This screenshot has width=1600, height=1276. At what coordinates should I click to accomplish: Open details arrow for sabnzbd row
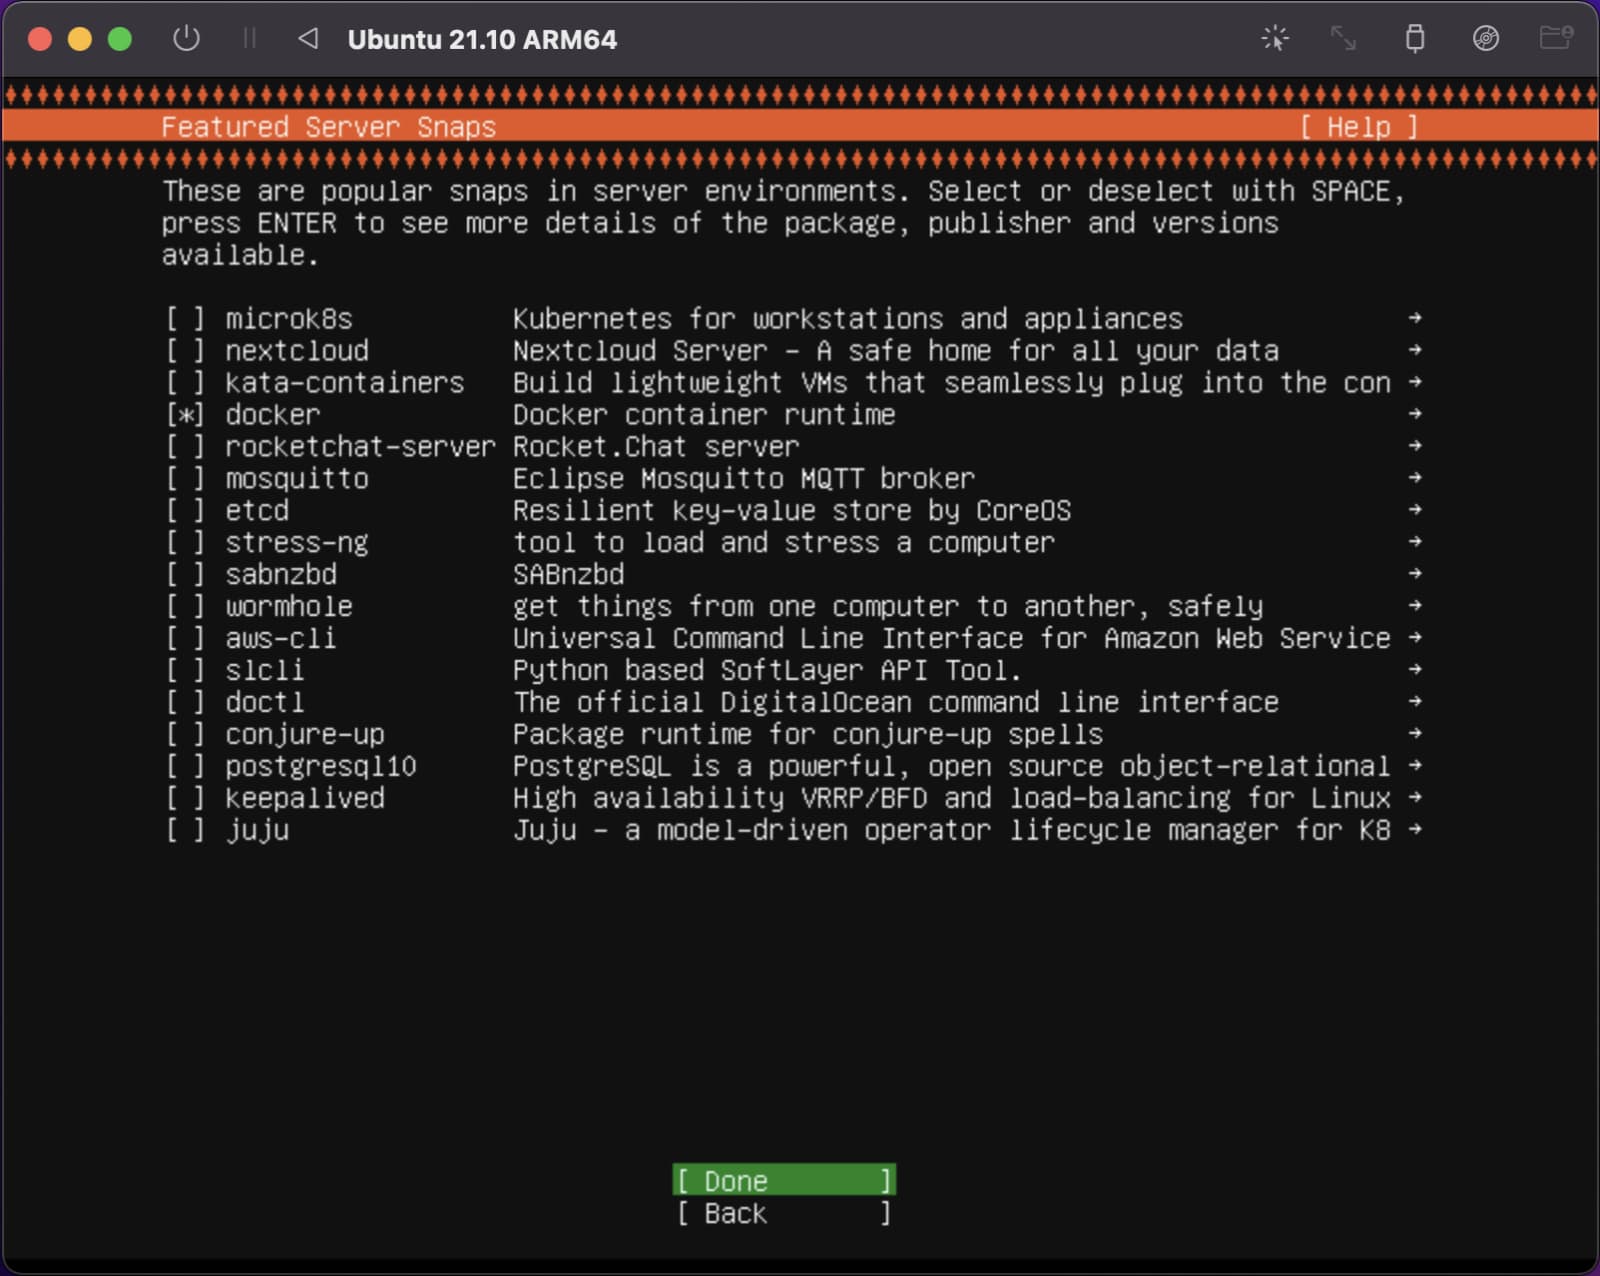pyautogui.click(x=1414, y=574)
